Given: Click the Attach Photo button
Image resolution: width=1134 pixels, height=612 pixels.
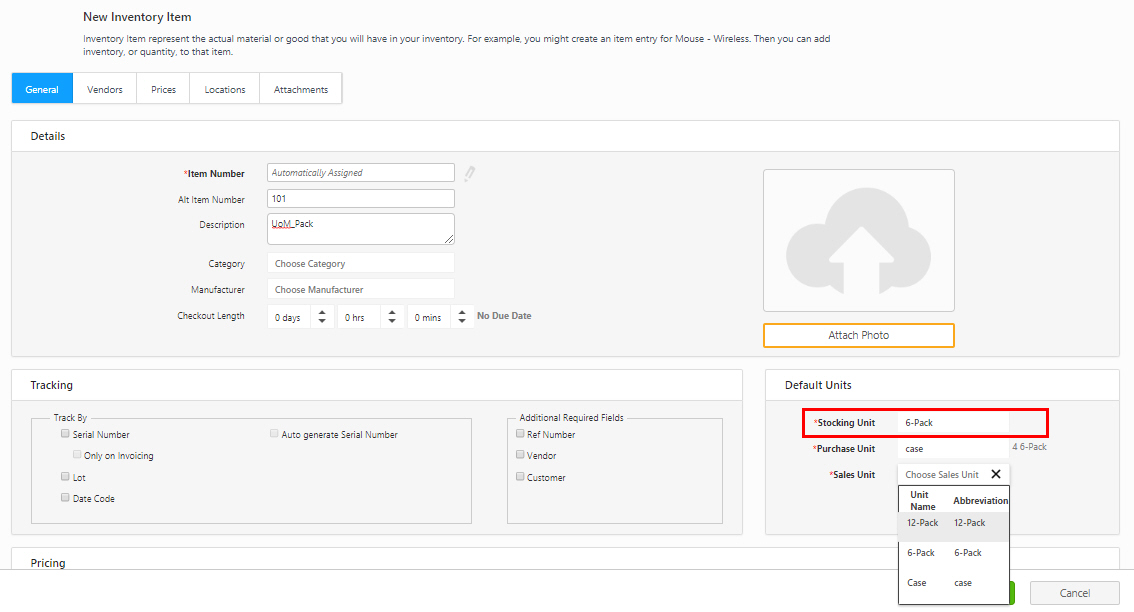Looking at the screenshot, I should point(858,335).
